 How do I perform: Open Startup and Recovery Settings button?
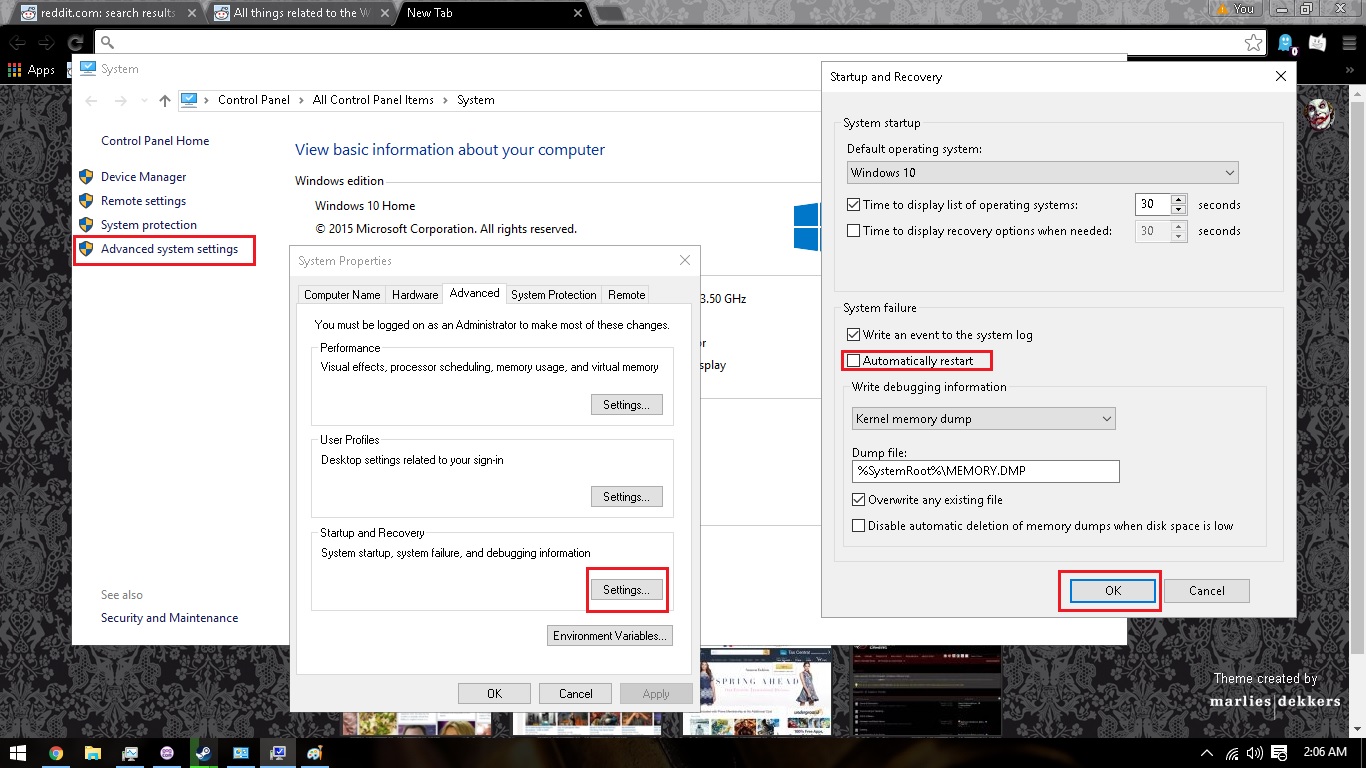[x=627, y=590]
